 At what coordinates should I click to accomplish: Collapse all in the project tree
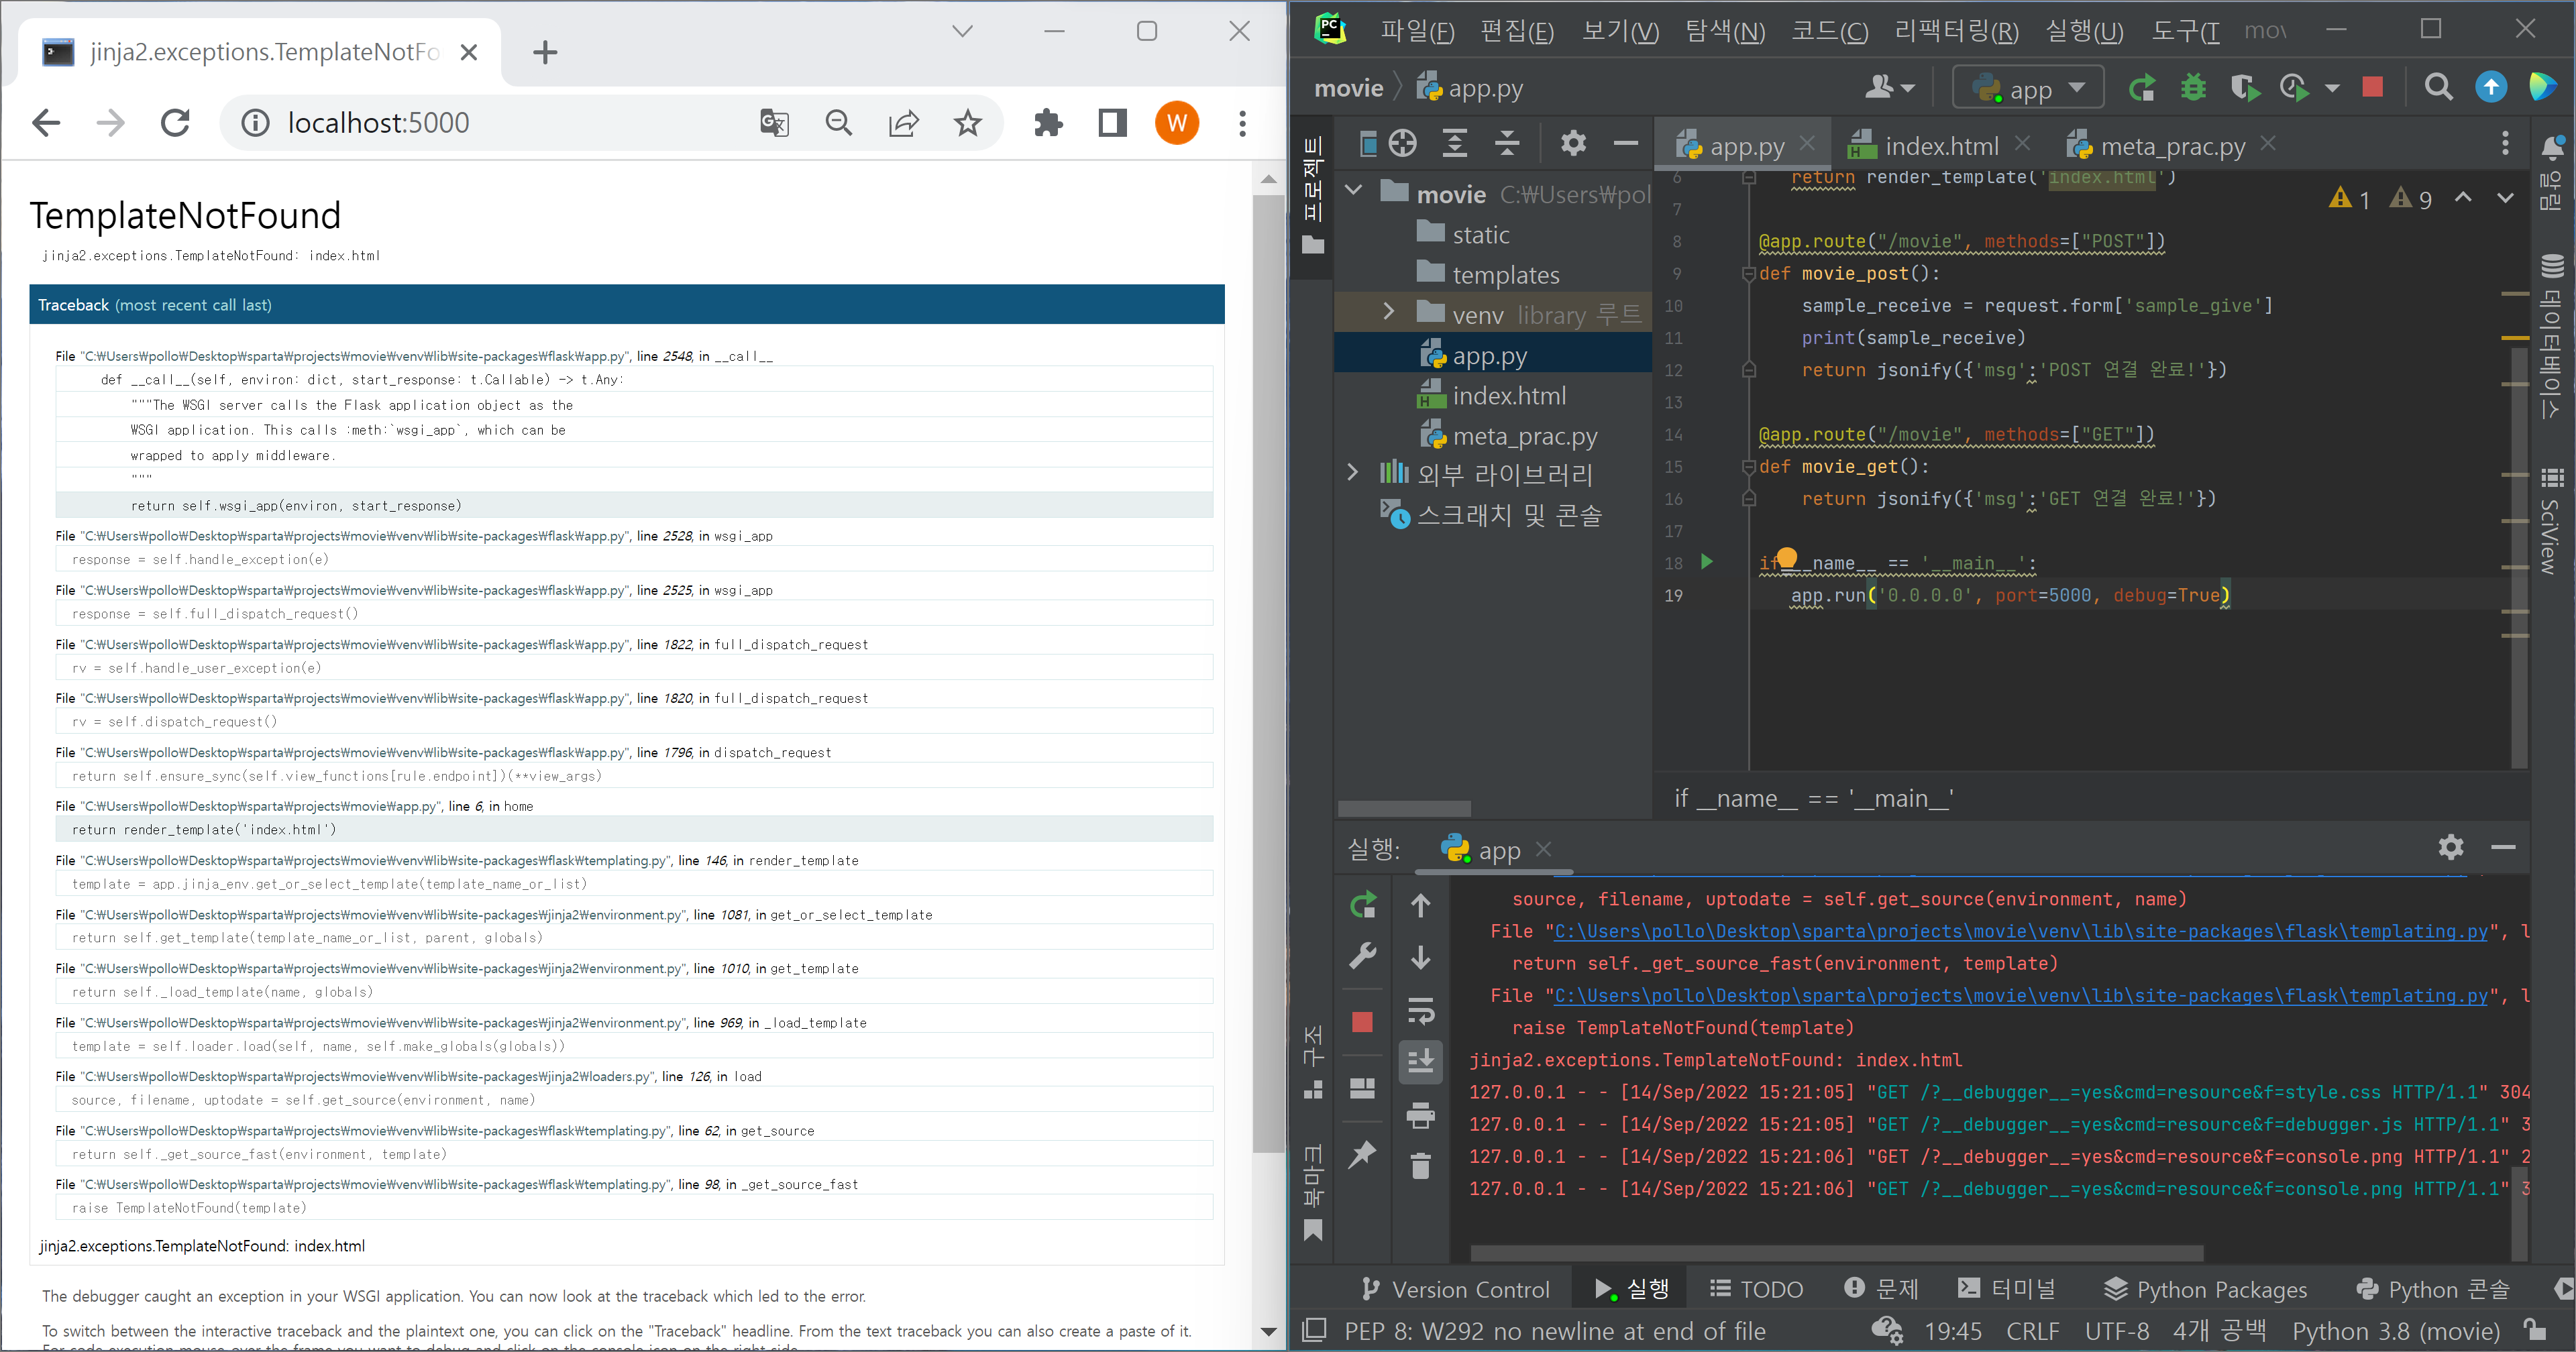tap(1506, 144)
